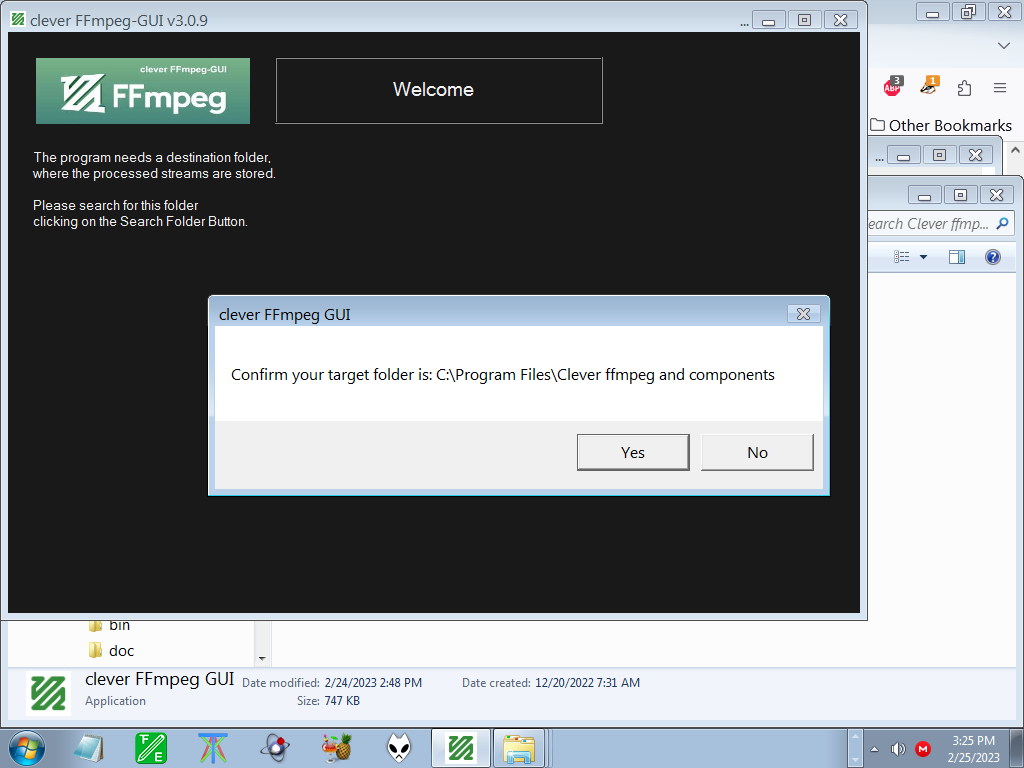
Task: Click the clever FFmpeg-GUI logo image
Action: coord(143,91)
